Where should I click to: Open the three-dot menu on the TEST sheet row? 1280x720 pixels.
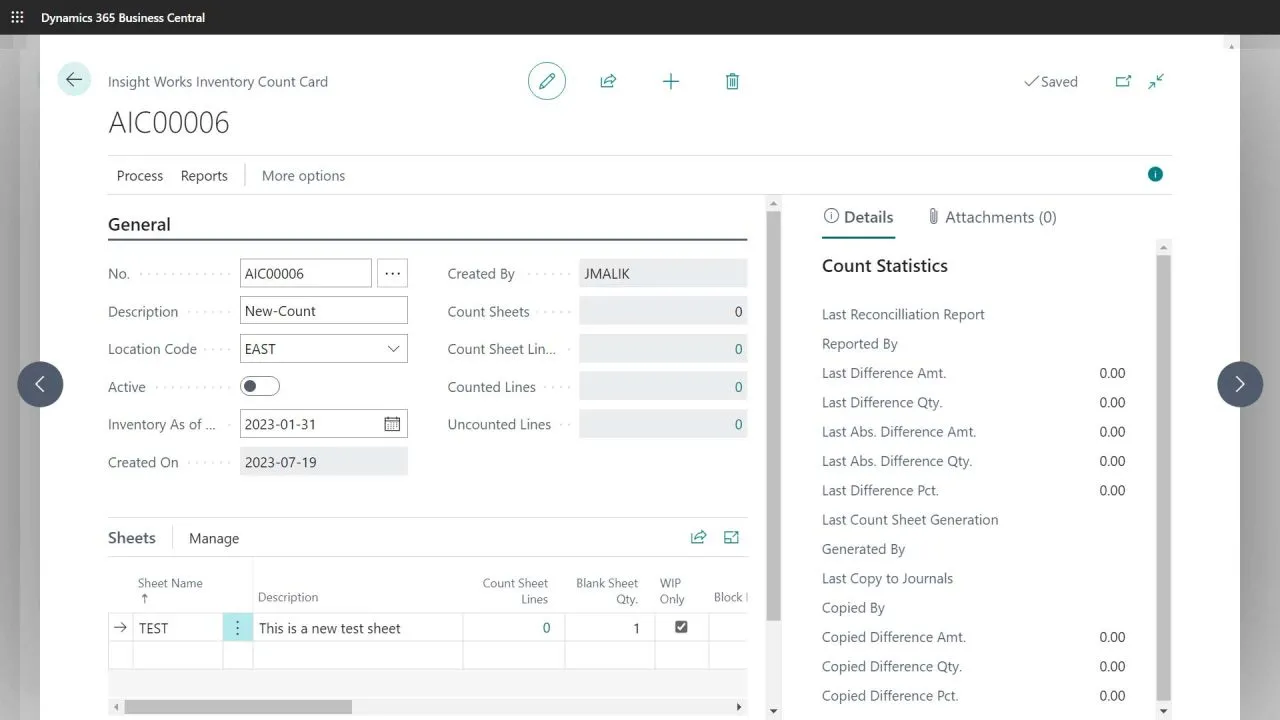pos(237,627)
